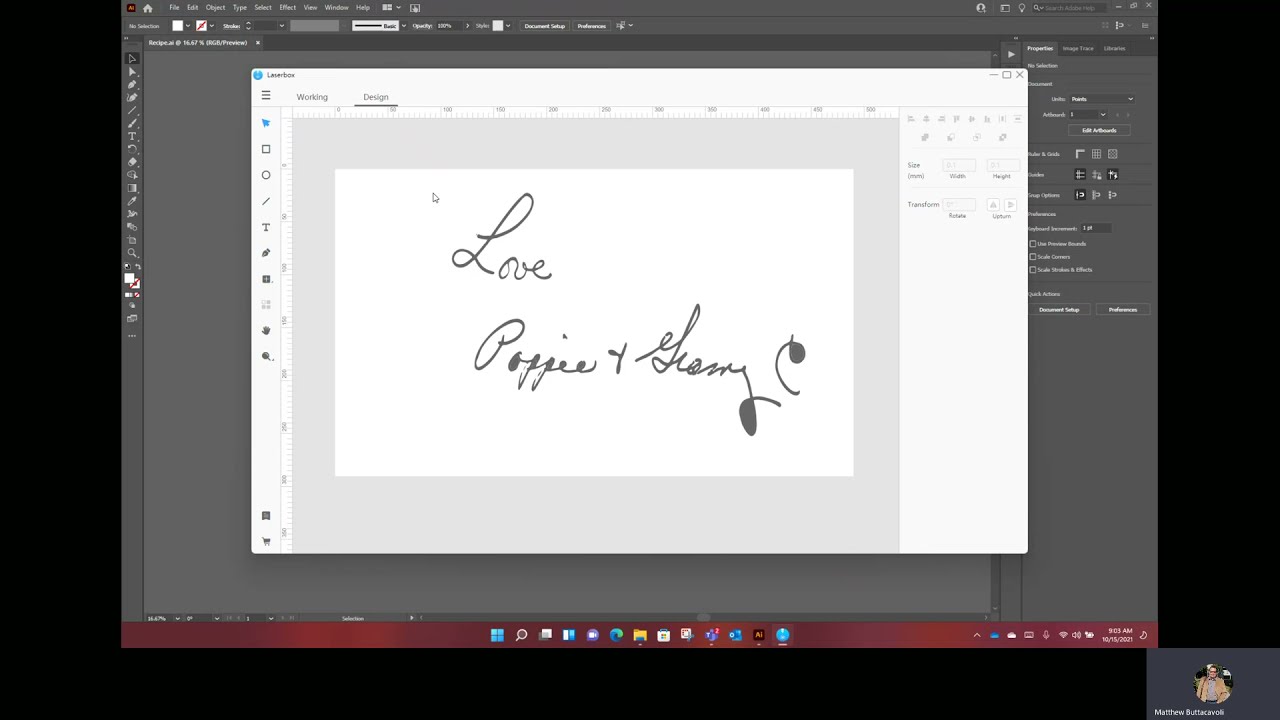Image resolution: width=1280 pixels, height=720 pixels.
Task: Open the File menu
Action: [174, 8]
